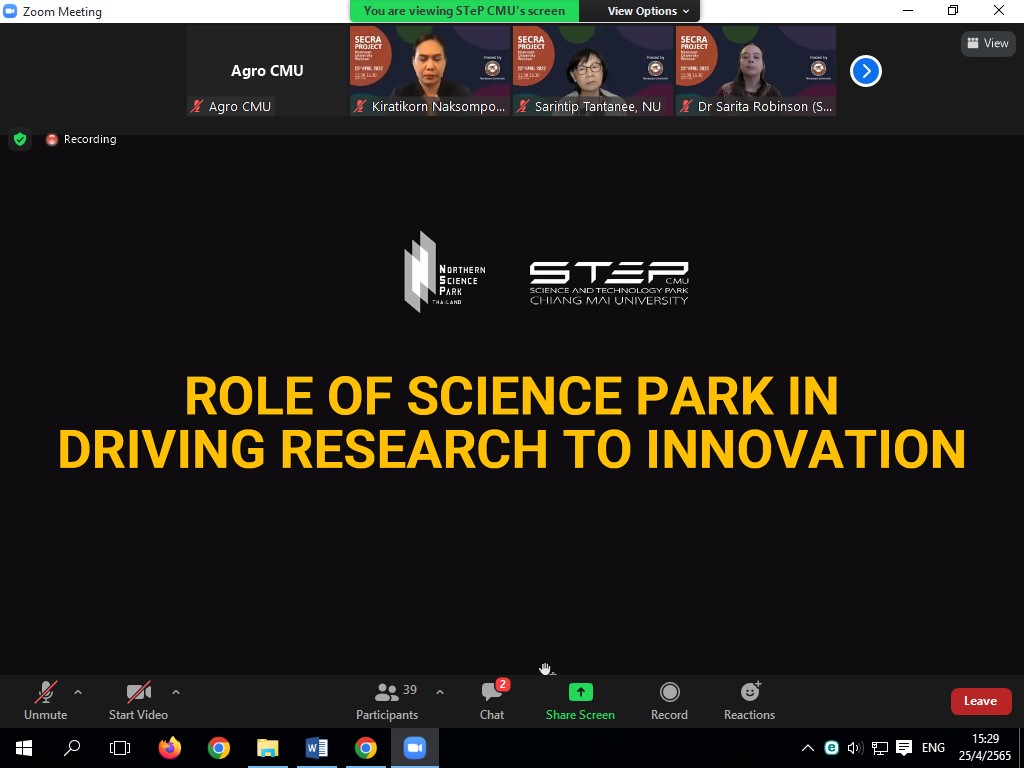Click the green tray icon with the letter e

(831, 748)
